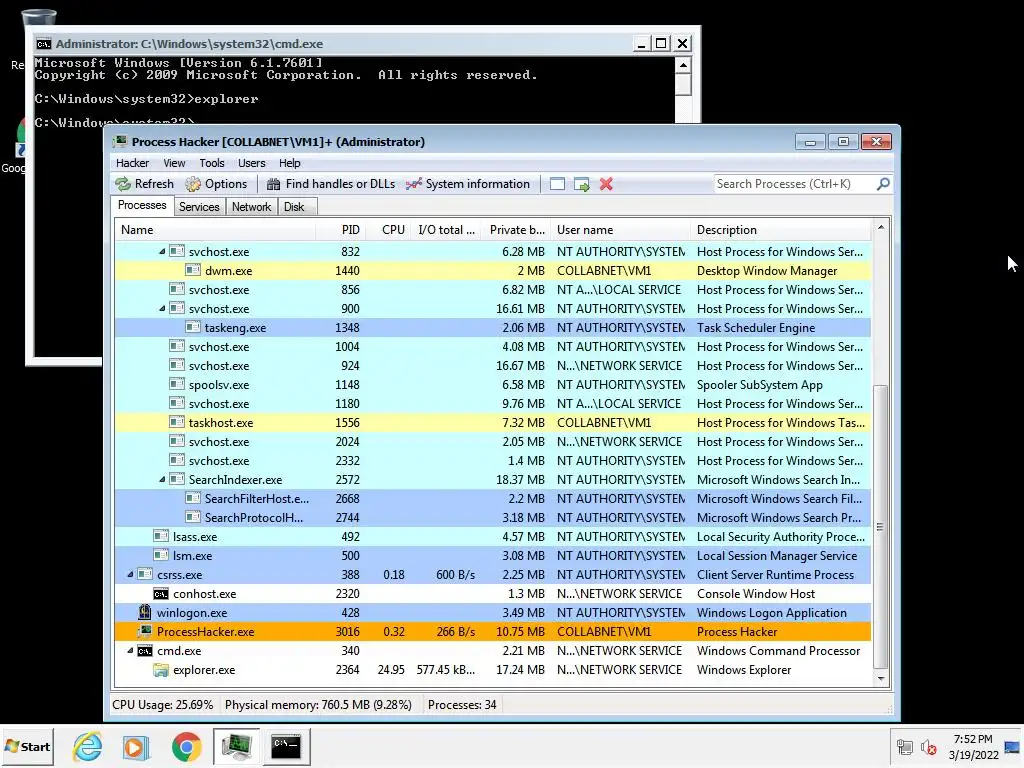Viewport: 1024px width, 768px height.
Task: Click the network tray icon
Action: 904,746
